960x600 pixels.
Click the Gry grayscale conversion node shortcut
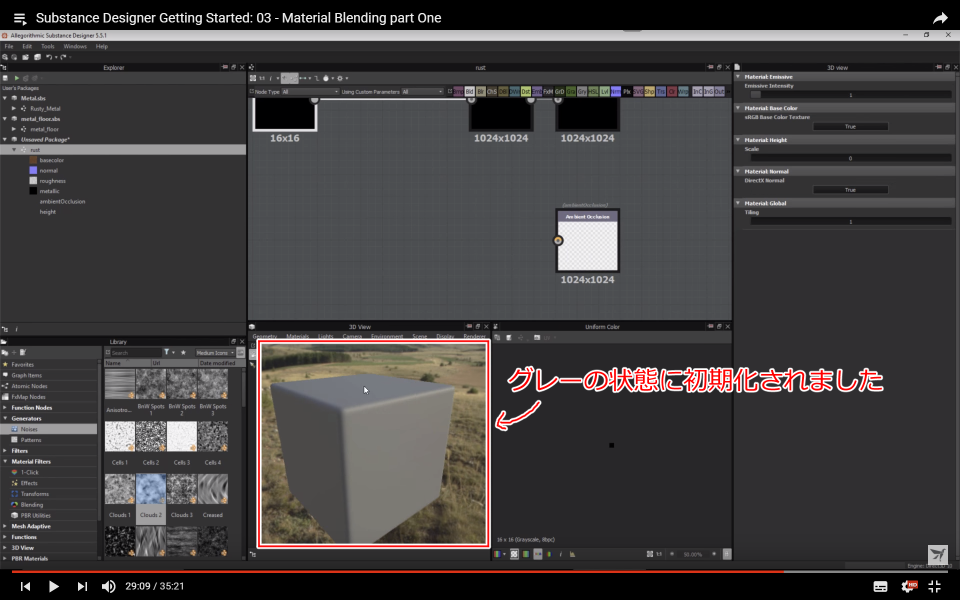(x=582, y=91)
